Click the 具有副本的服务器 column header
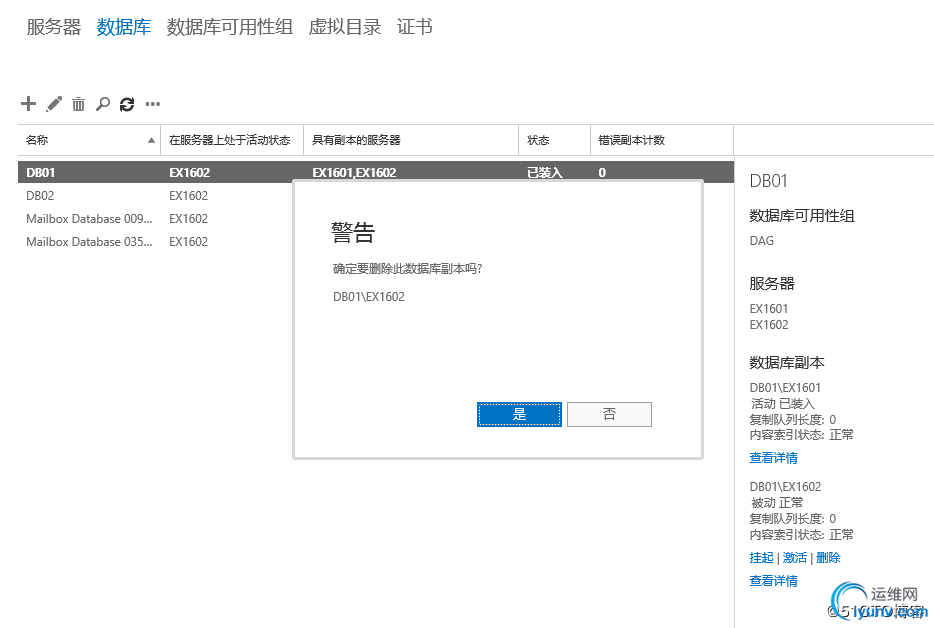The height and width of the screenshot is (628, 934). click(411, 140)
